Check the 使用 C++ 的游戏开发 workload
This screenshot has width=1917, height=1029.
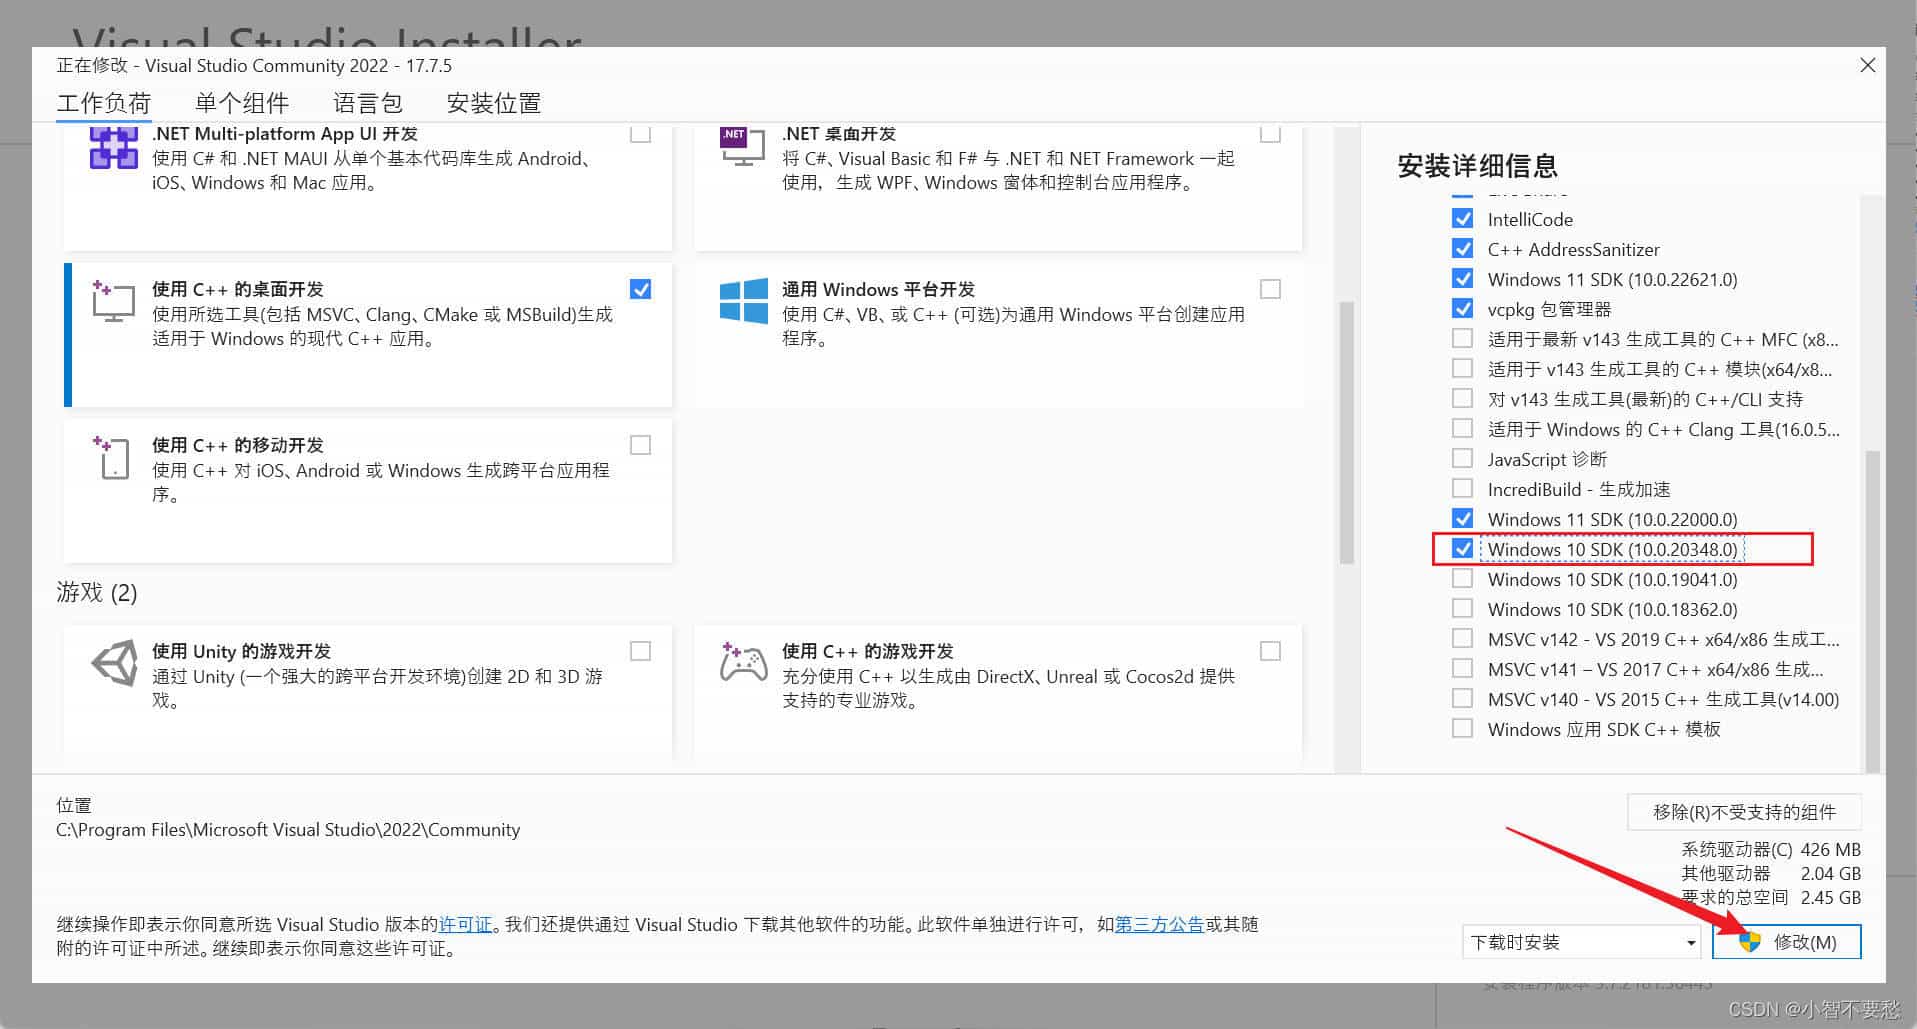(1270, 651)
